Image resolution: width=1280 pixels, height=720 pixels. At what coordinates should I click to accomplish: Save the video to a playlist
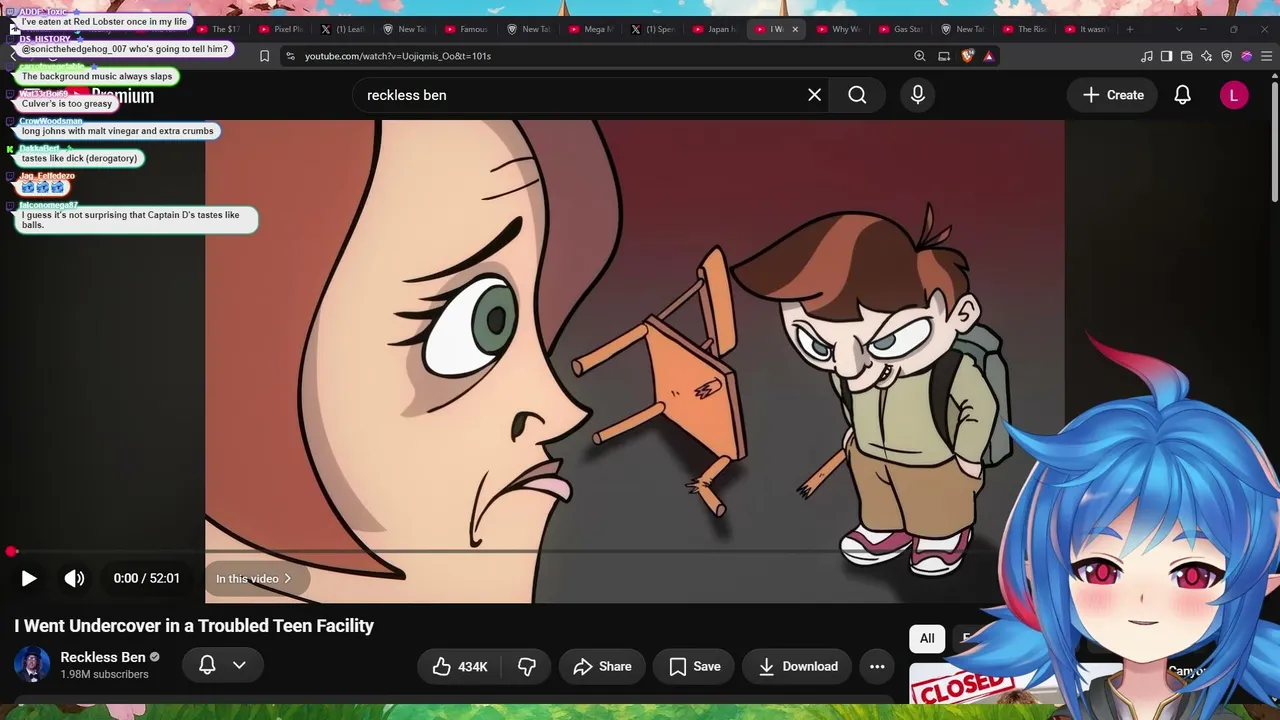[695, 666]
